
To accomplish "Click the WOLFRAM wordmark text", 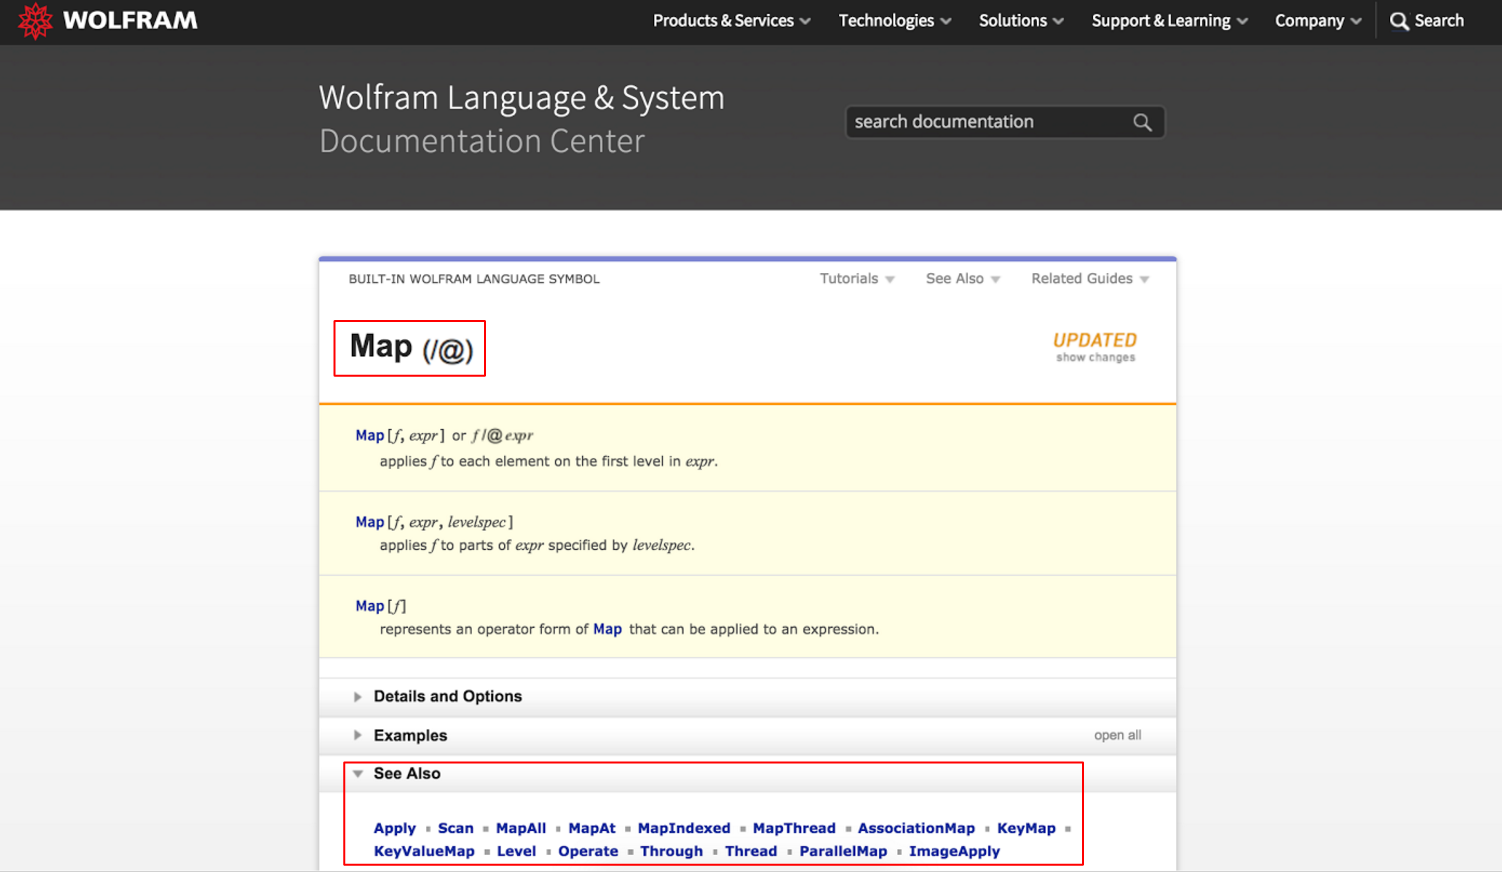I will click(130, 21).
